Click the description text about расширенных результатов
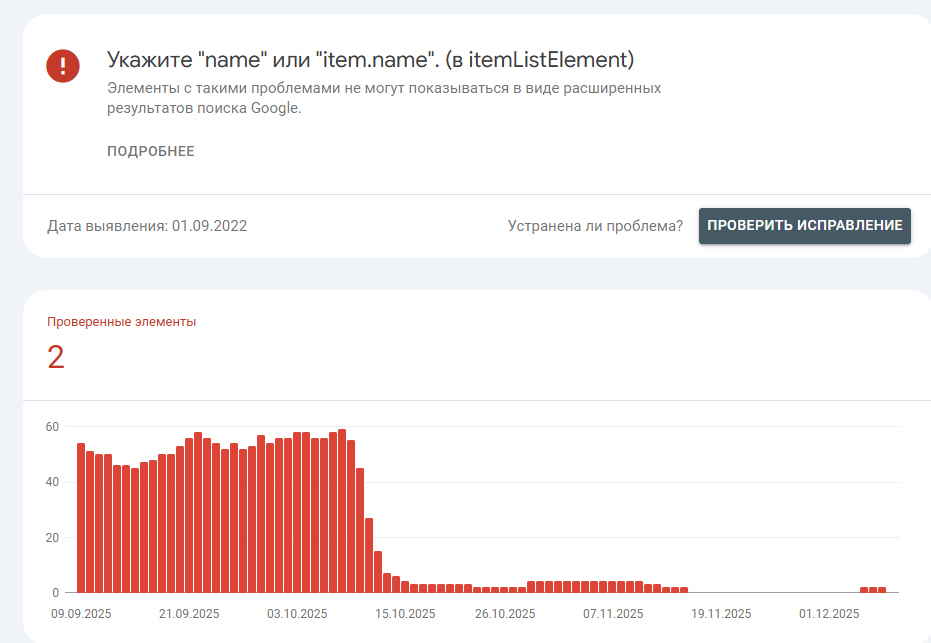Viewport: 931px width, 643px height. (384, 98)
